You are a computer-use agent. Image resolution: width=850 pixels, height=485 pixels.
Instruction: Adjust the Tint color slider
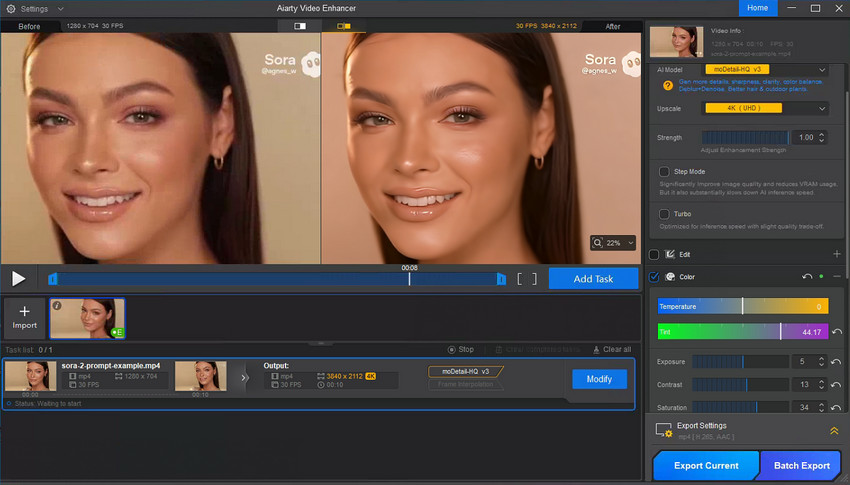[x=743, y=331]
